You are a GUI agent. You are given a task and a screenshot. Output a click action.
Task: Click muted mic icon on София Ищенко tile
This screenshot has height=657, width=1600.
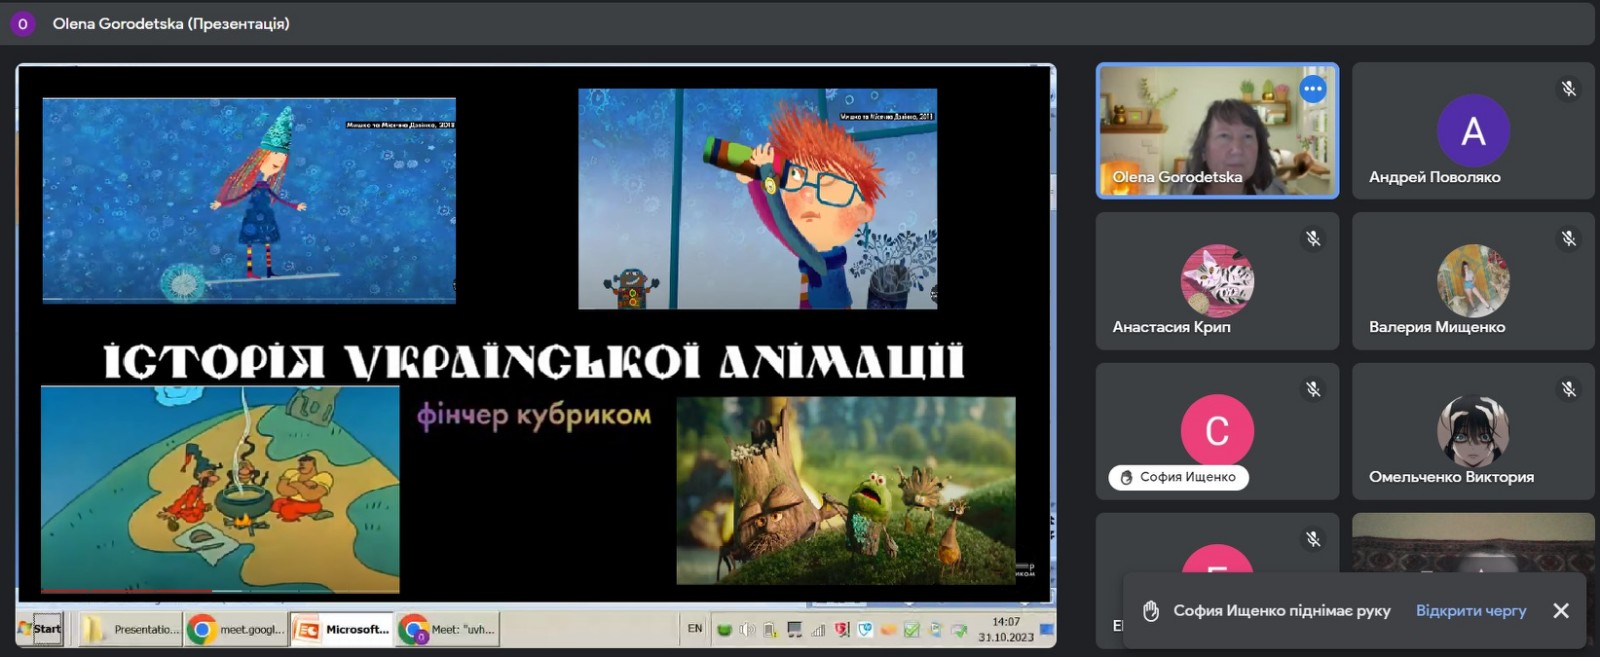[1313, 389]
